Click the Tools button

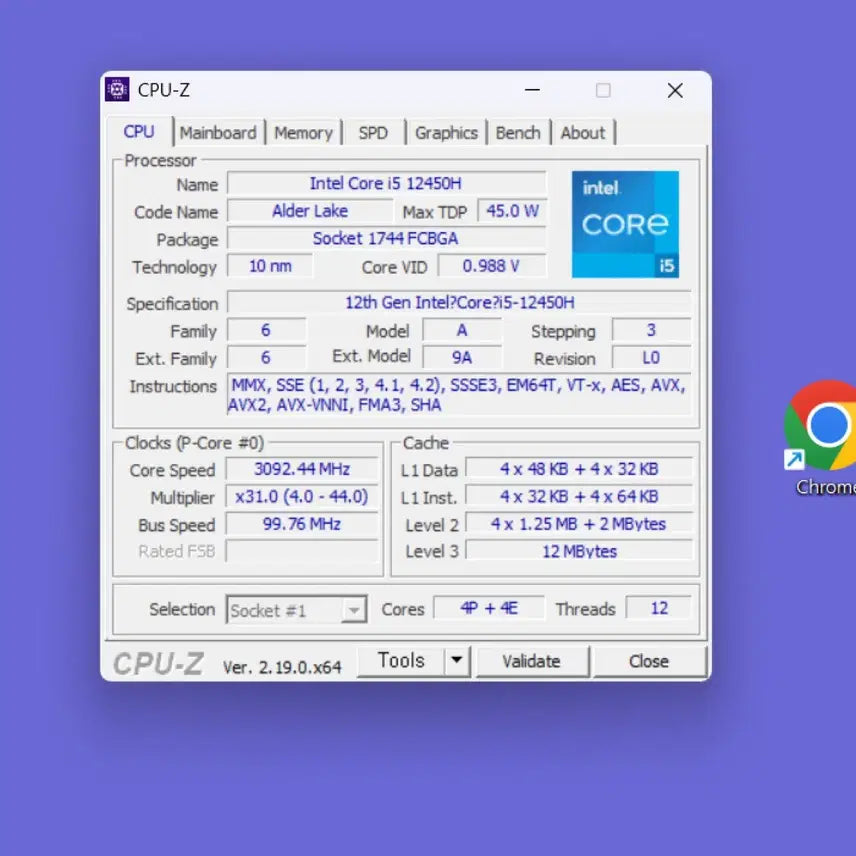point(401,661)
